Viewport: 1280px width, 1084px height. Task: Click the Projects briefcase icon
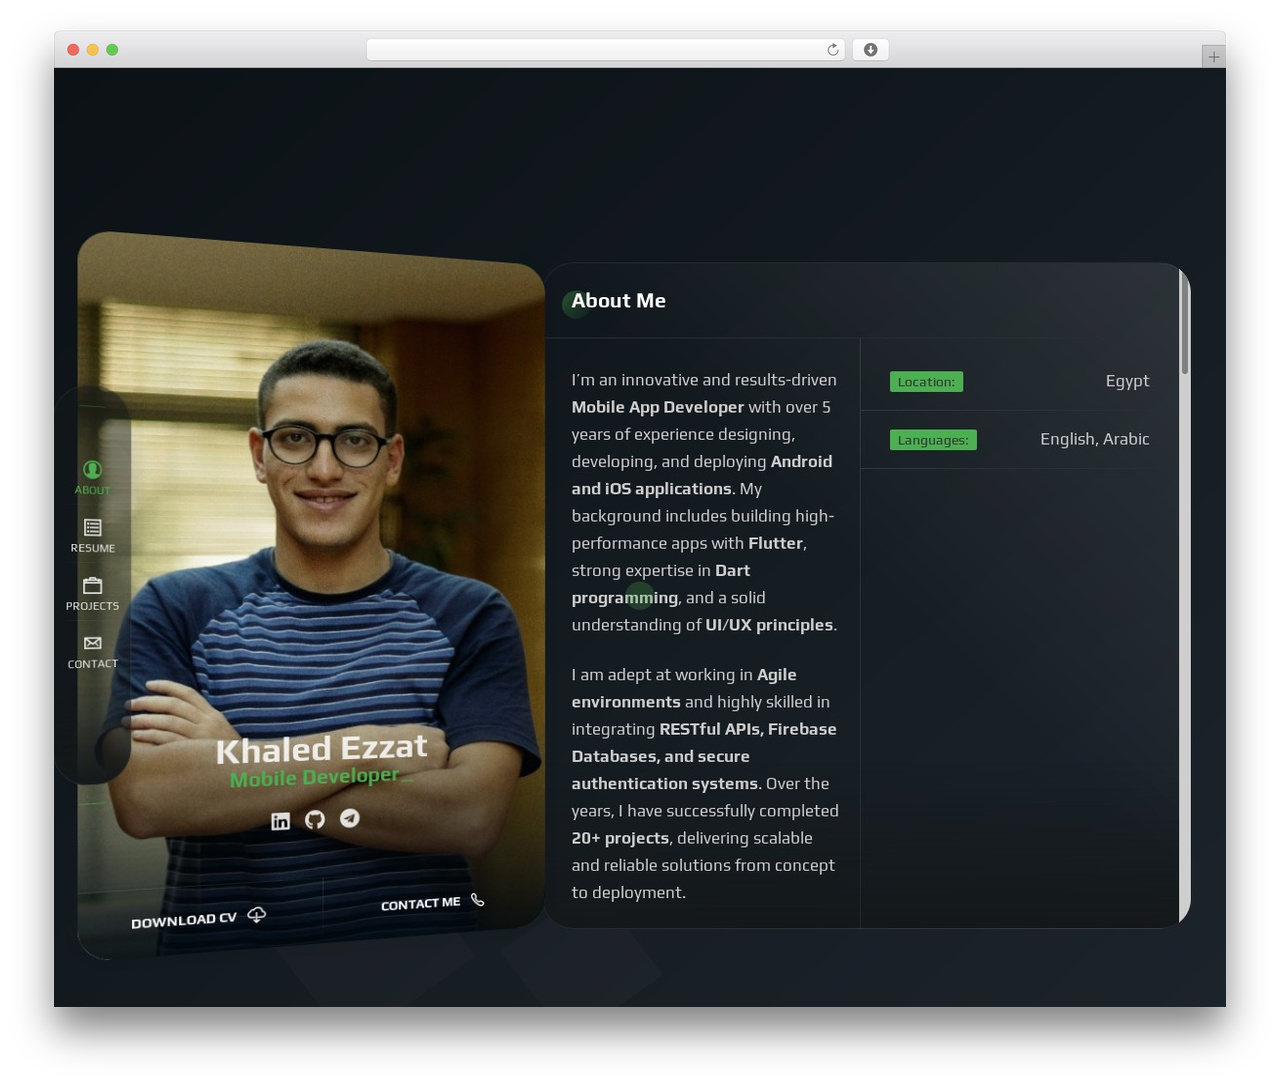click(93, 585)
